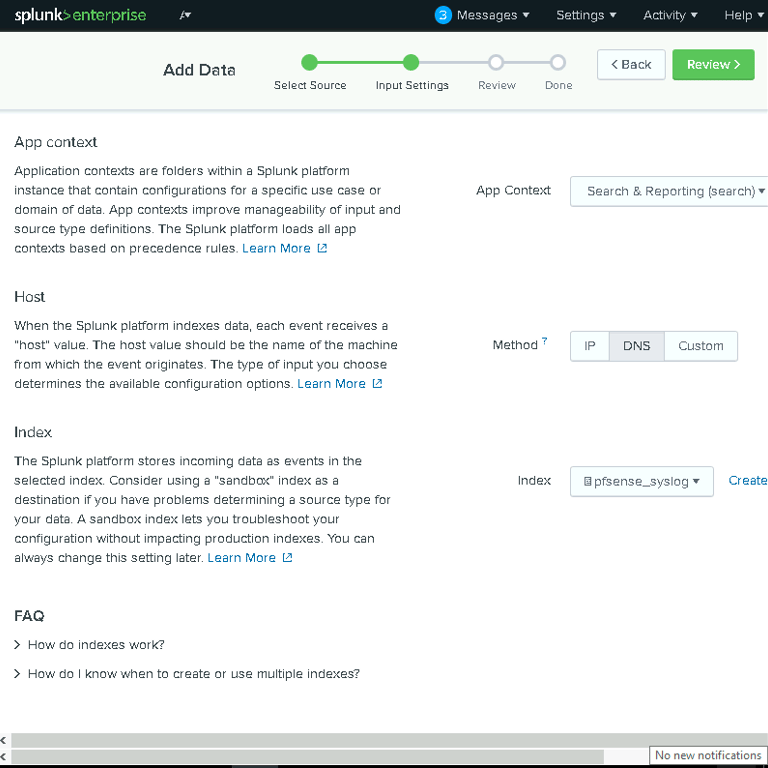Open the activity indicator icon near the logo
The image size is (768, 768).
click(x=185, y=15)
